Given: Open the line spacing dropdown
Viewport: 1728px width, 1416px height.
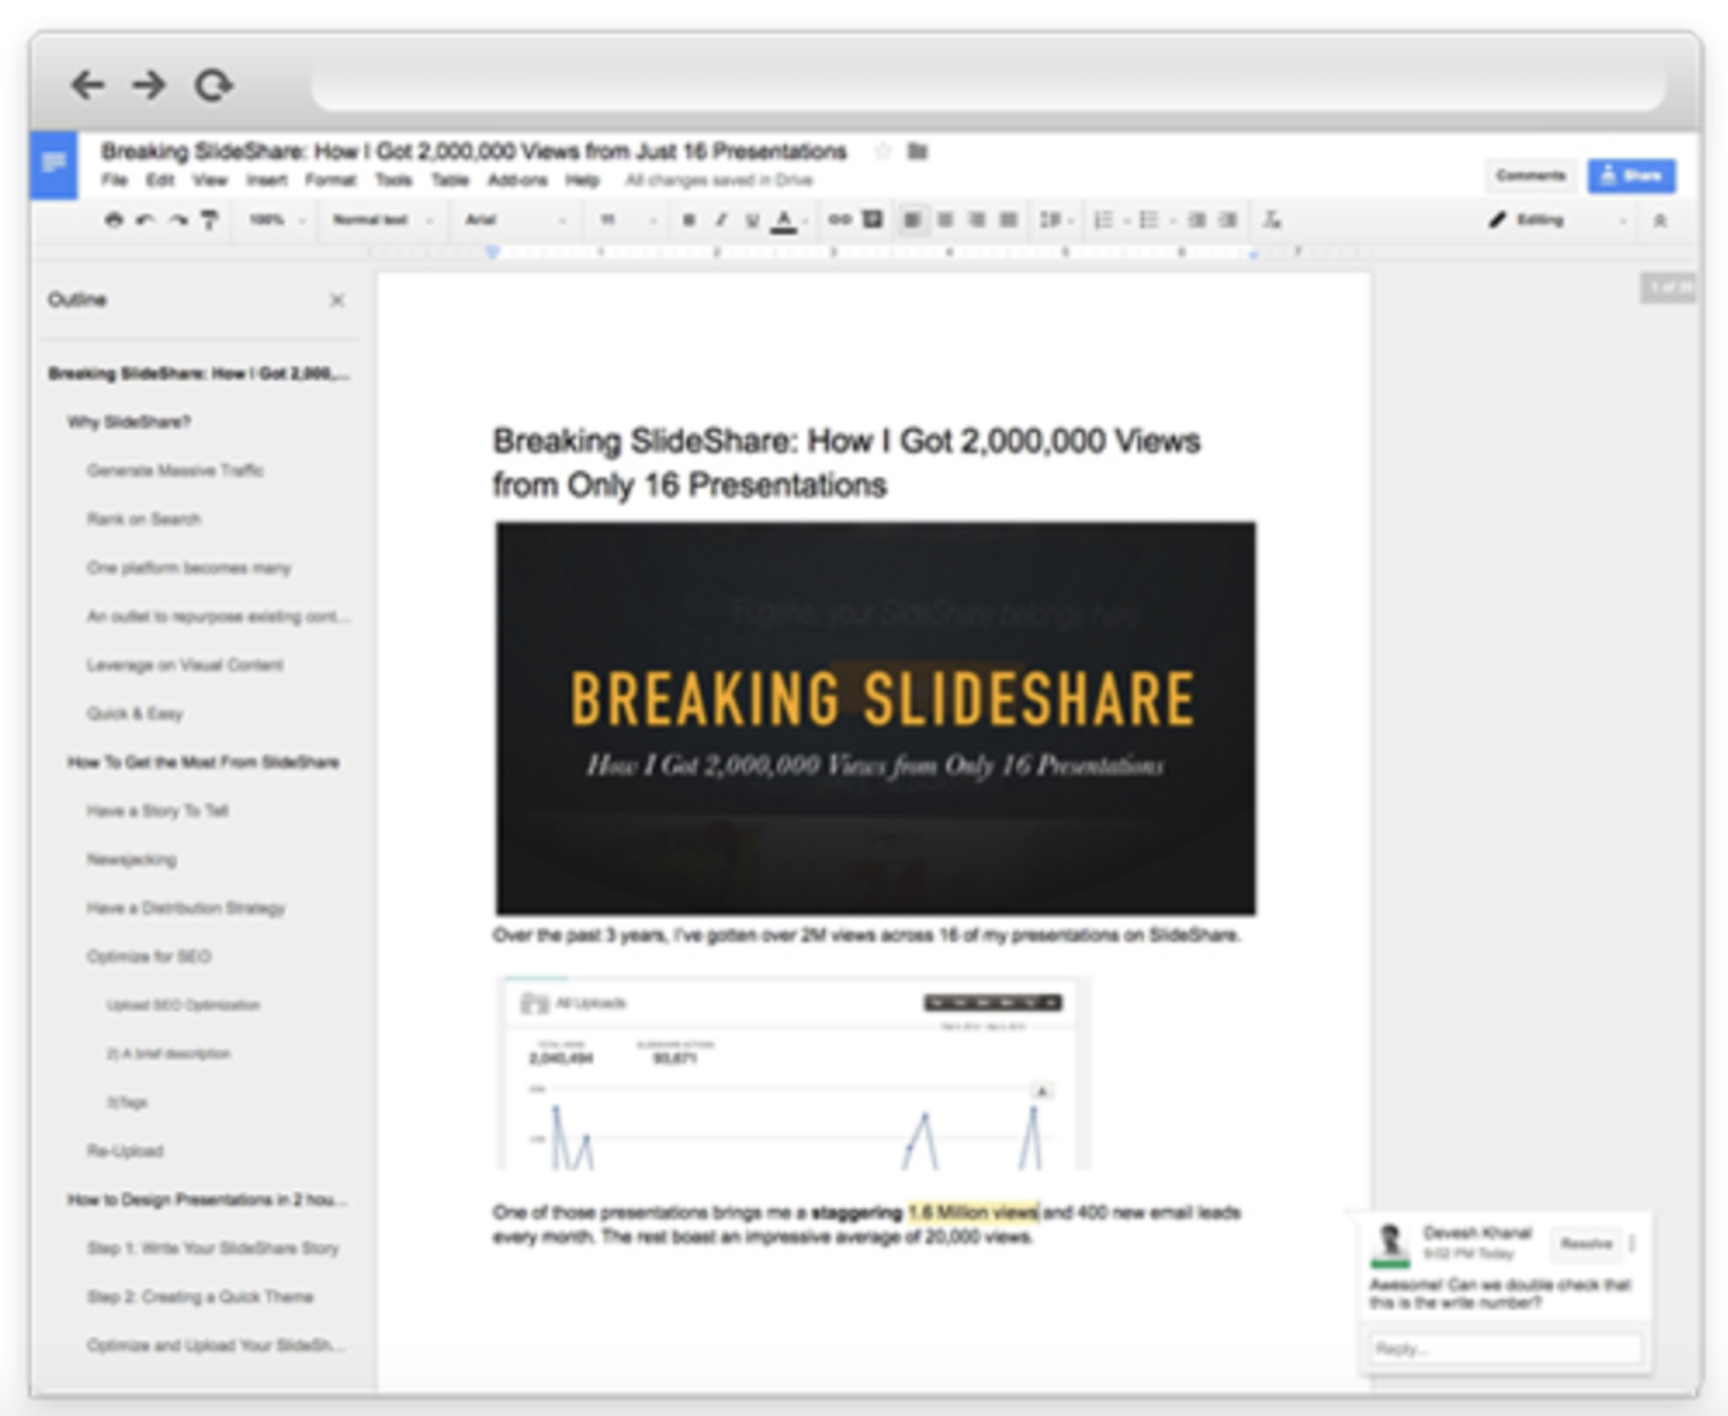Looking at the screenshot, I should click(x=1055, y=220).
